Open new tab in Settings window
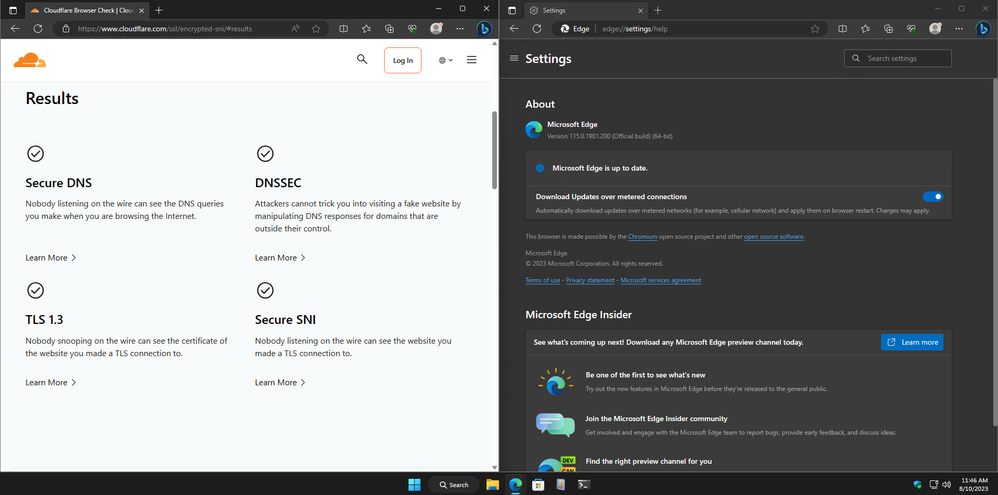 (657, 10)
